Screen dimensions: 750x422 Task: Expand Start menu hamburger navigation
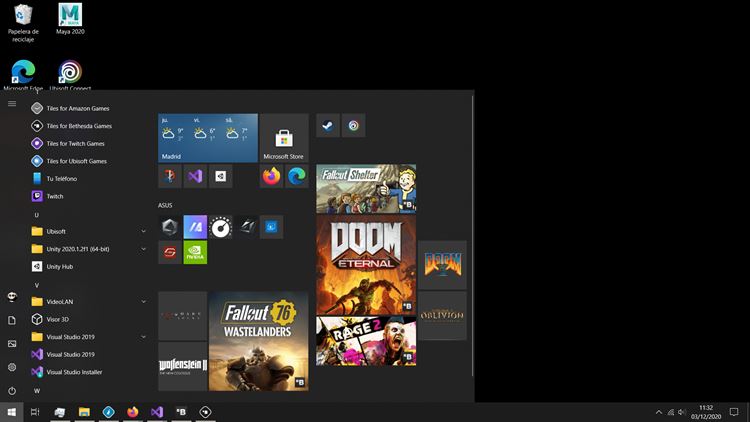click(x=12, y=103)
